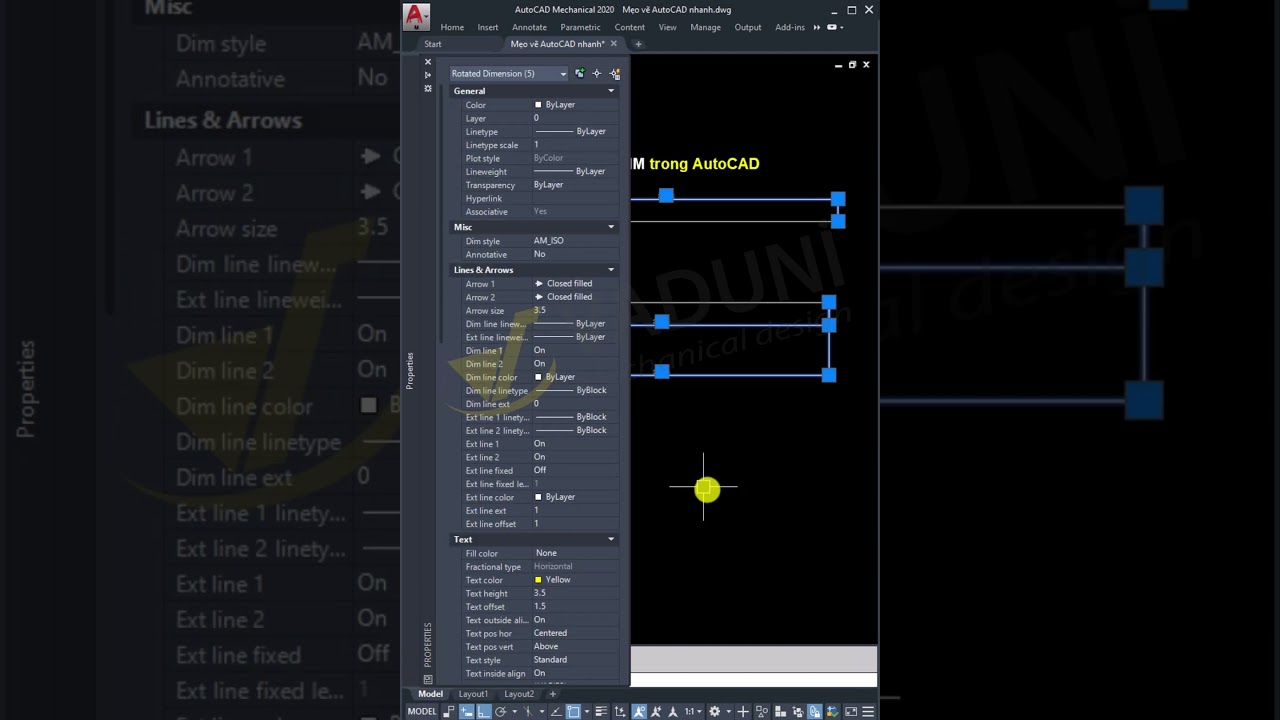The image size is (1280, 720).
Task: Collapse the General properties section
Action: 611,91
